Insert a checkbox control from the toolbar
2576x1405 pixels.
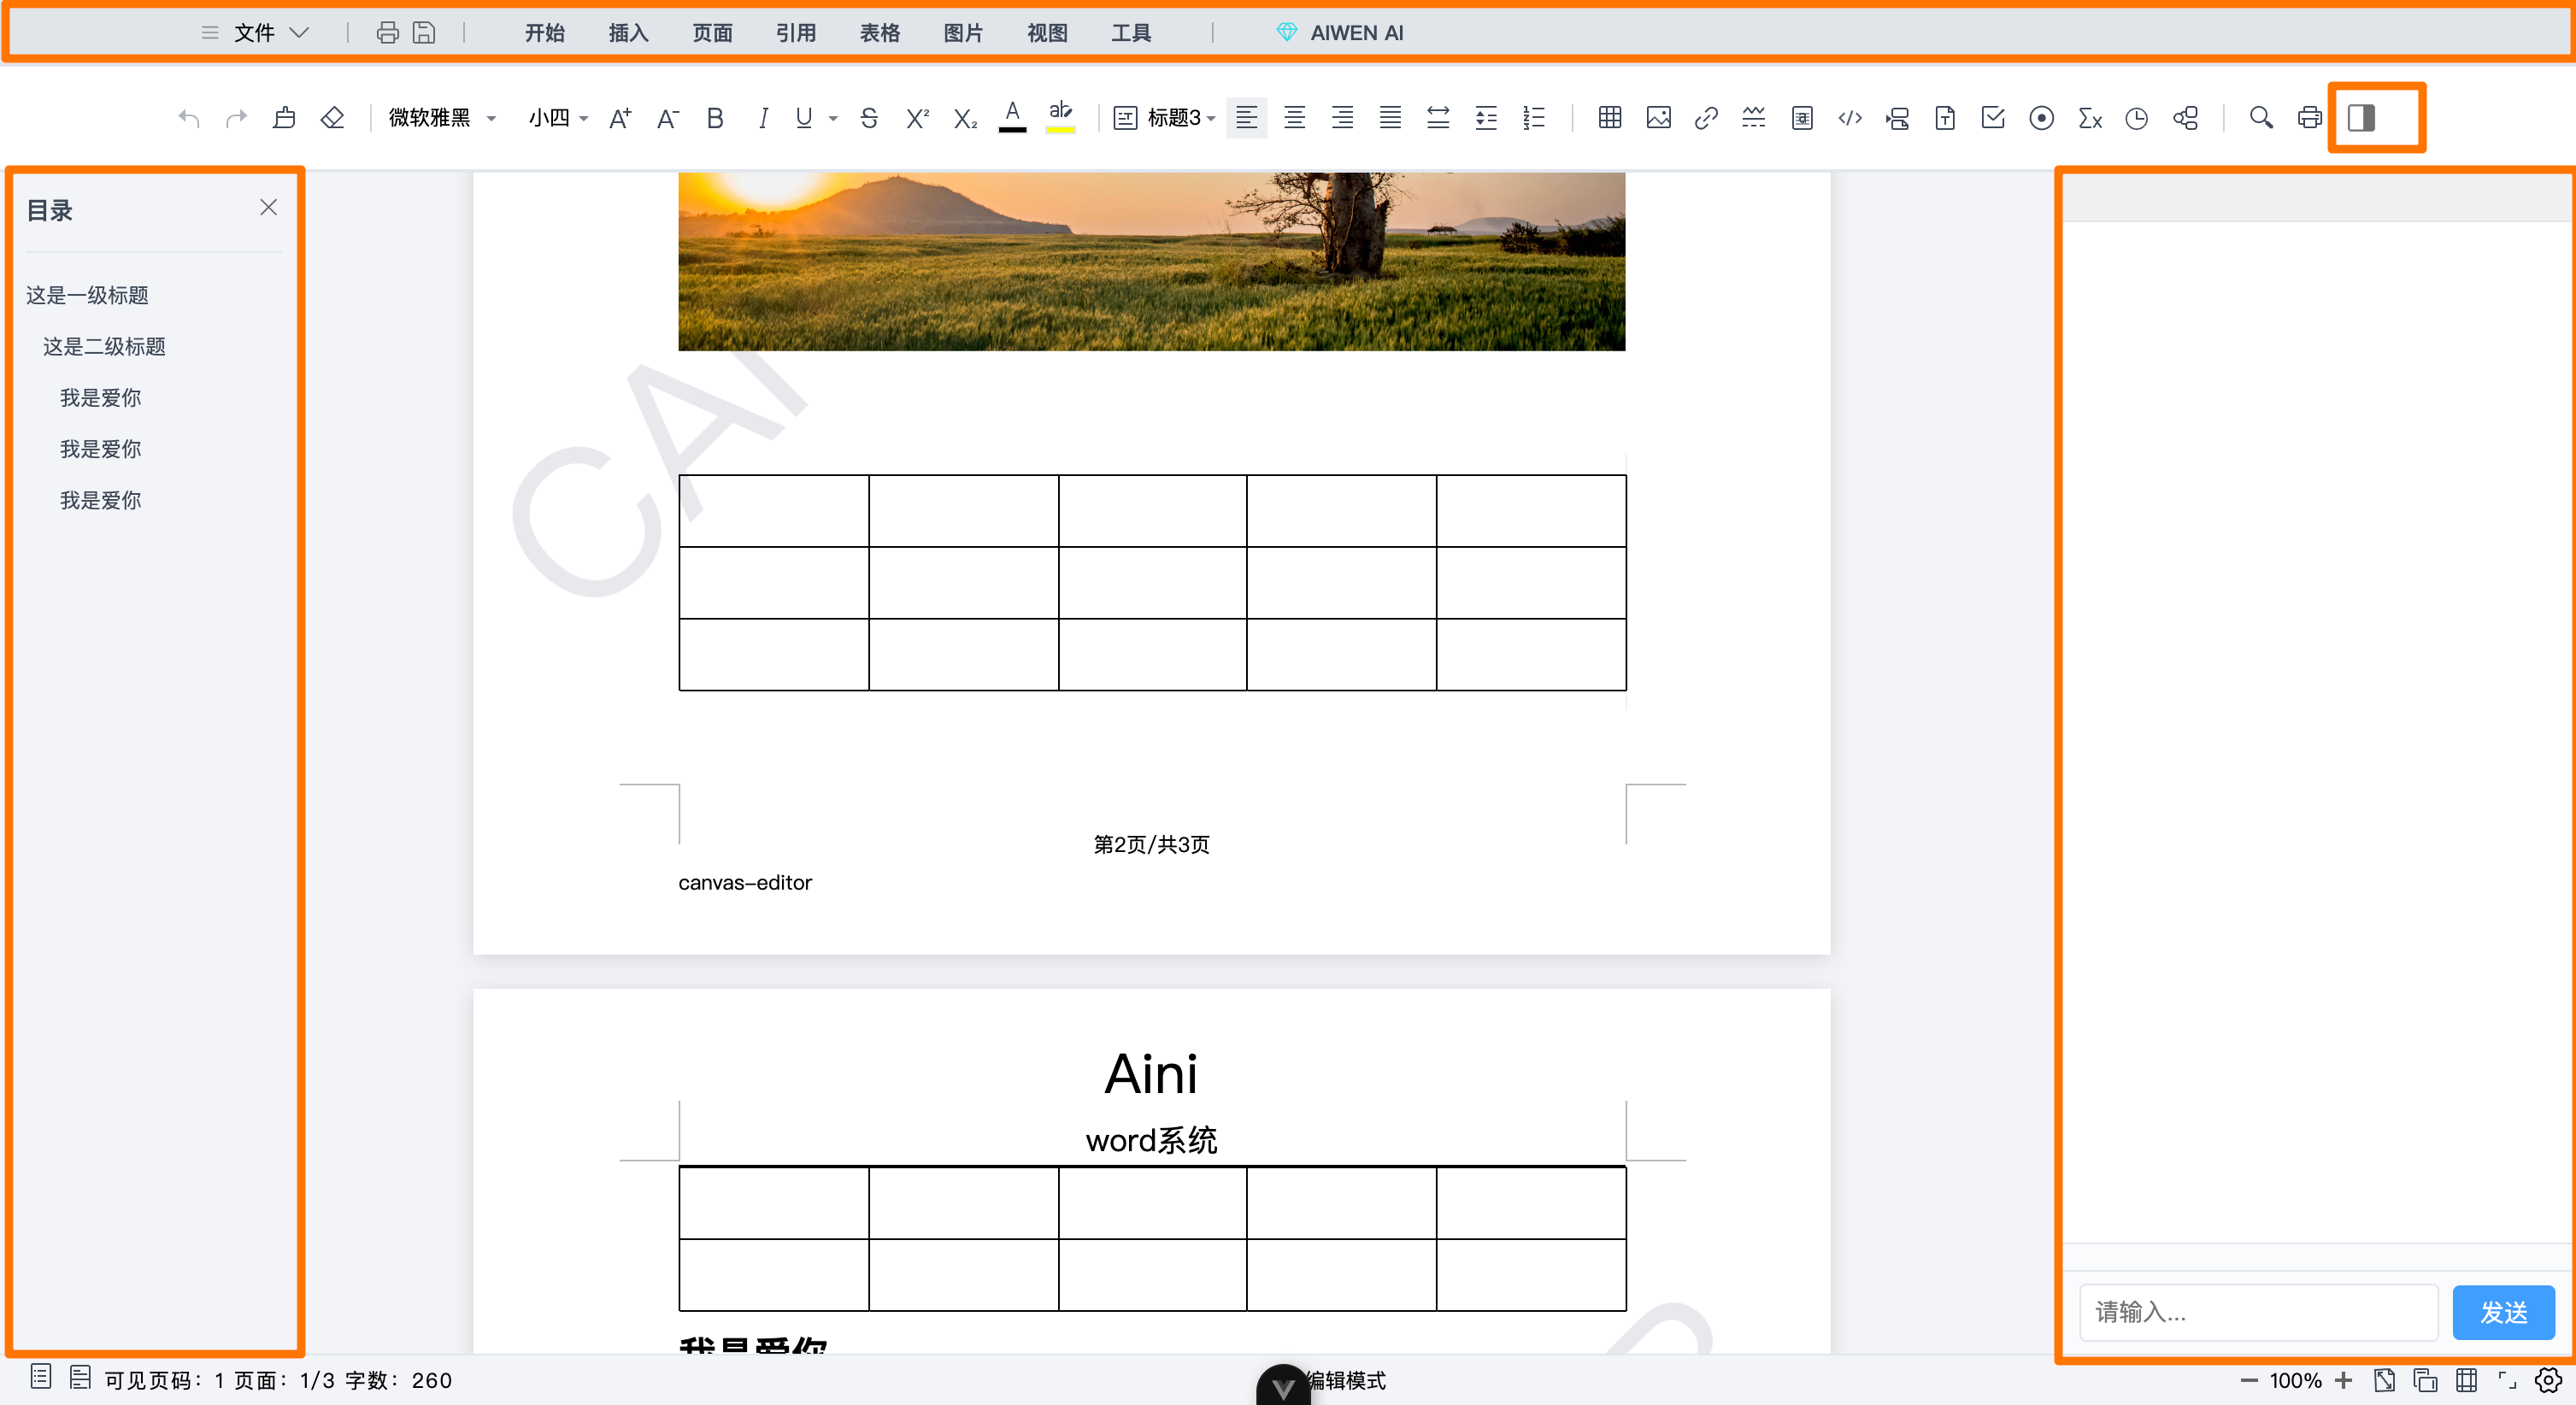coord(1993,118)
